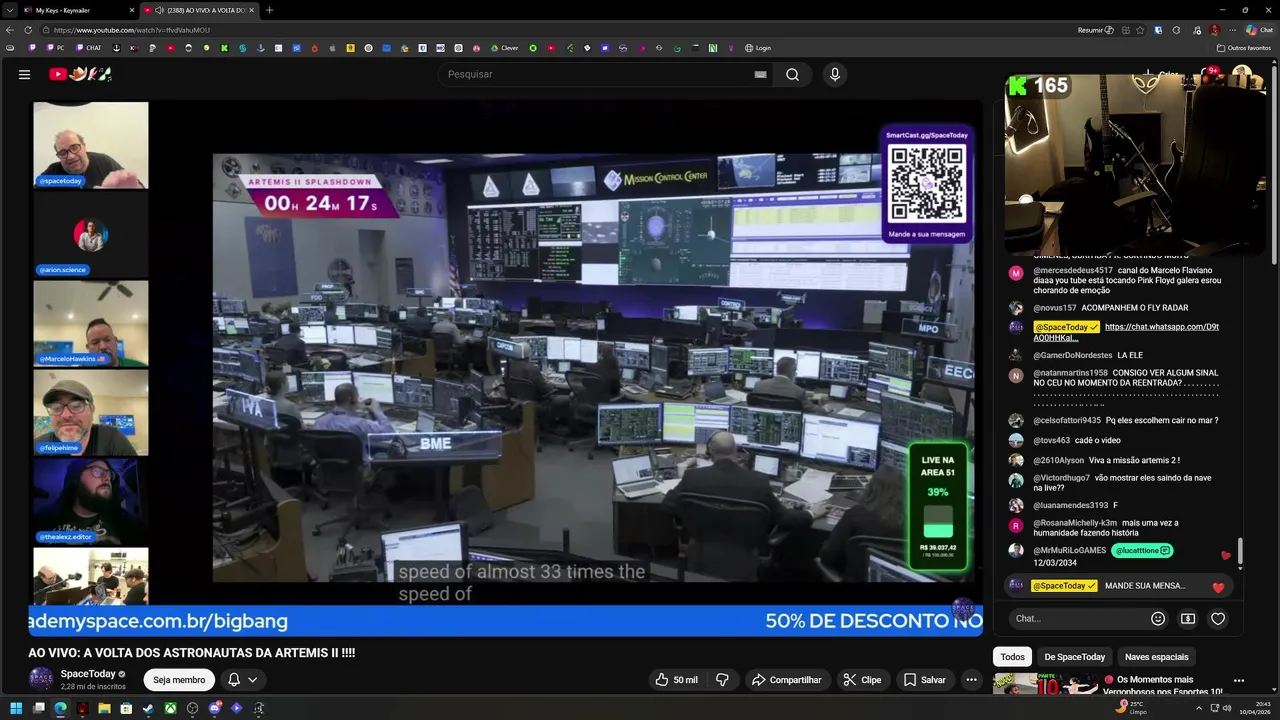Select the De SpaceToday filter chip
This screenshot has width=1280, height=720.
pyautogui.click(x=1075, y=657)
